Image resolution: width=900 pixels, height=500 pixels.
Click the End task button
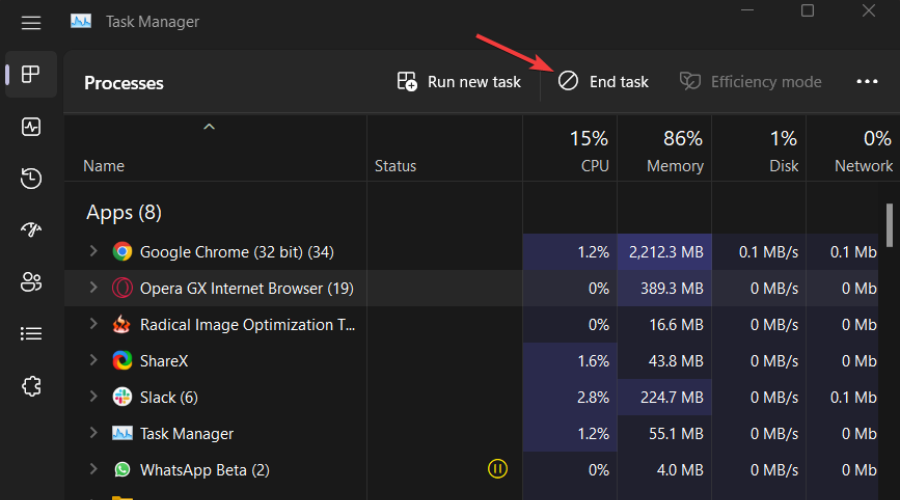tap(603, 82)
